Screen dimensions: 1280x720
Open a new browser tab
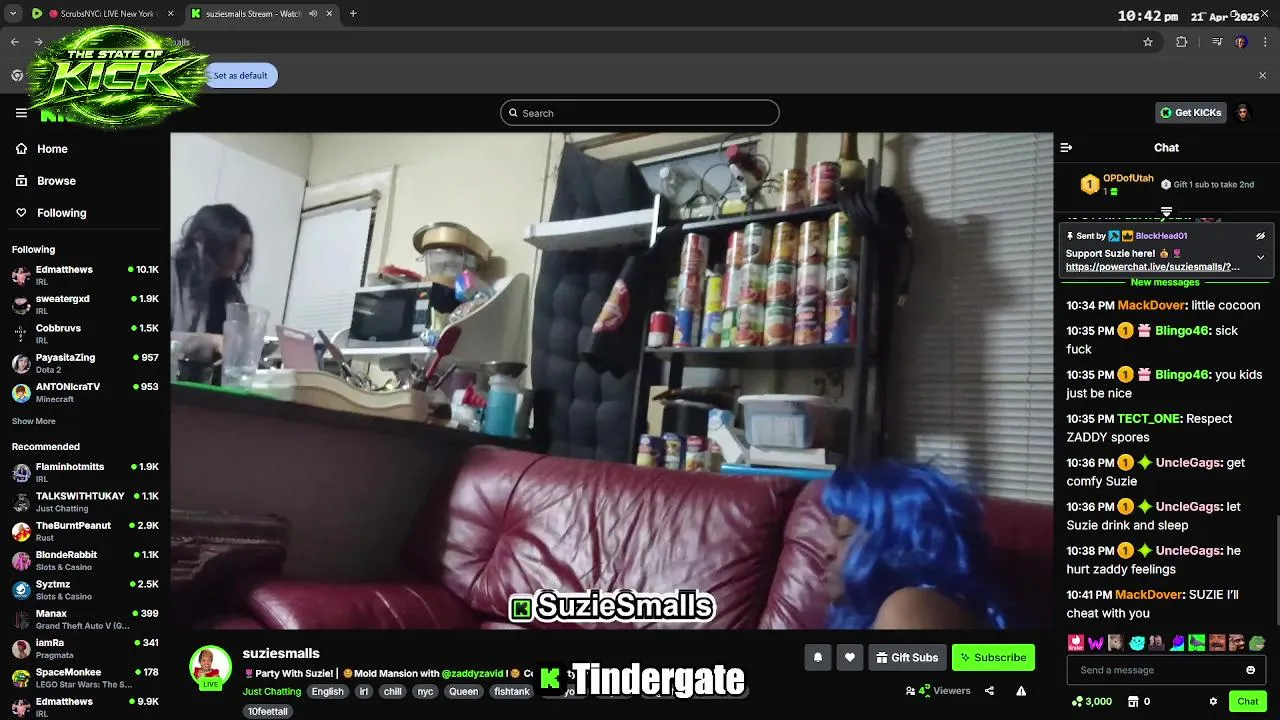353,14
